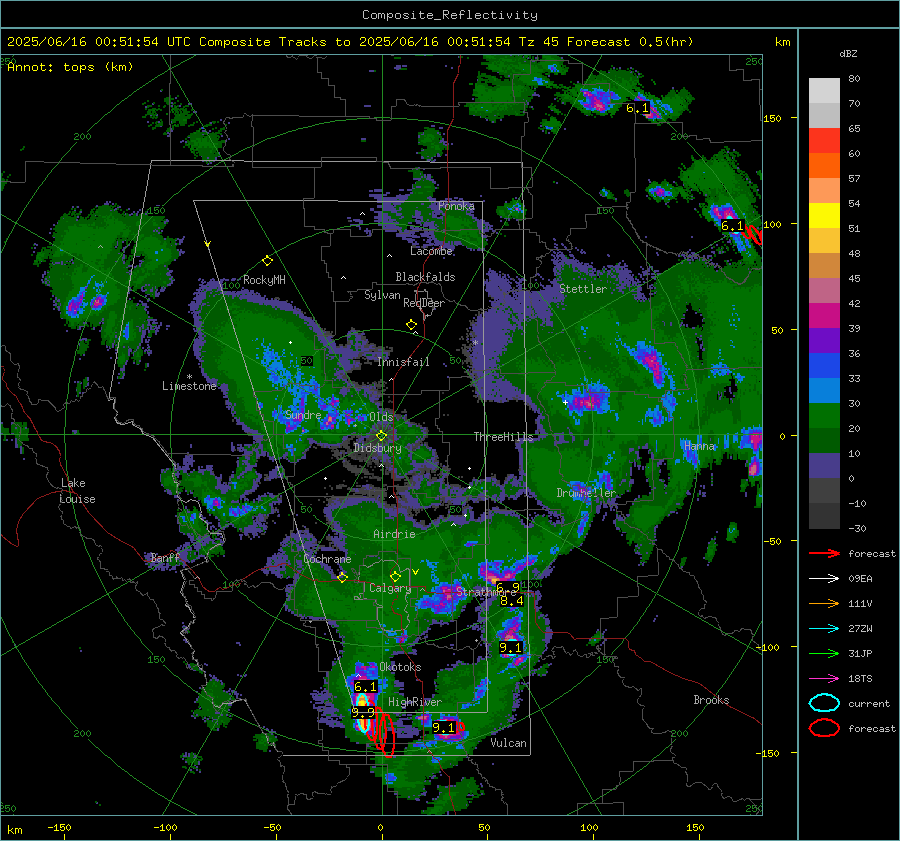Click the dBZ legend heading
The height and width of the screenshot is (841, 900).
click(x=848, y=54)
